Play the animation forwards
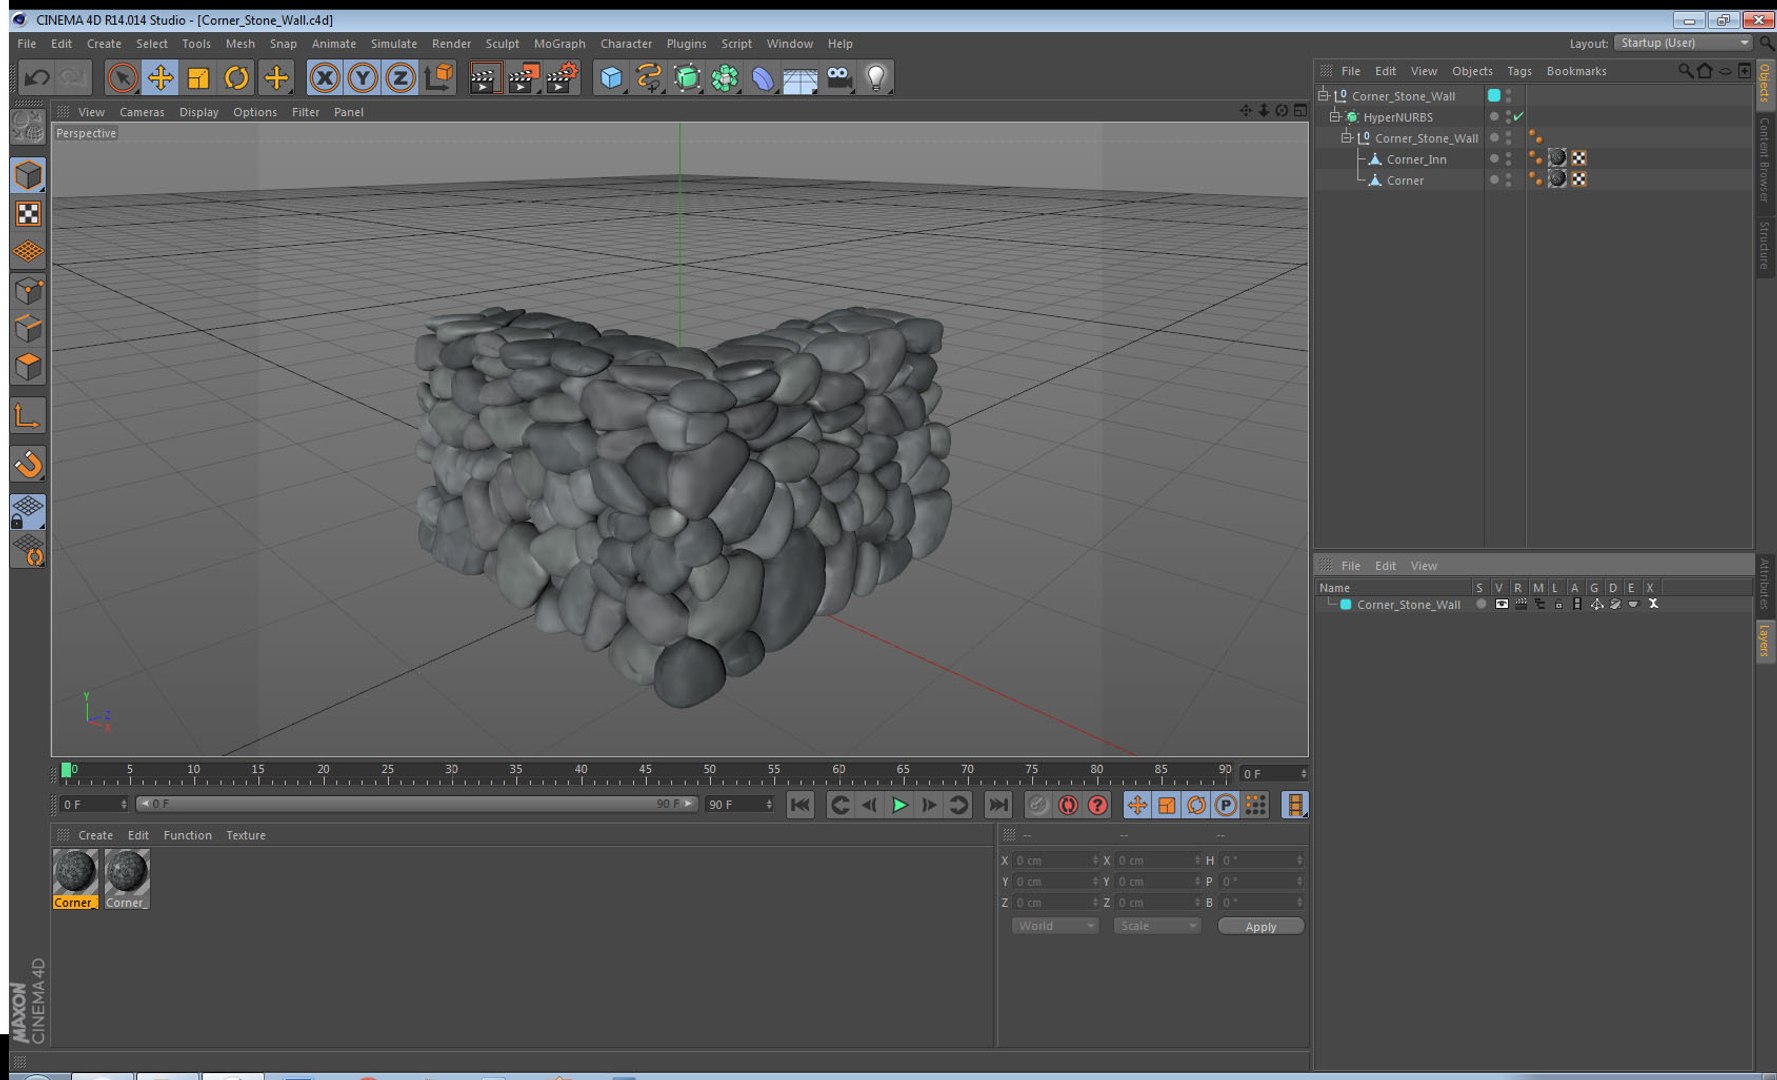The width and height of the screenshot is (1777, 1080). click(x=899, y=805)
